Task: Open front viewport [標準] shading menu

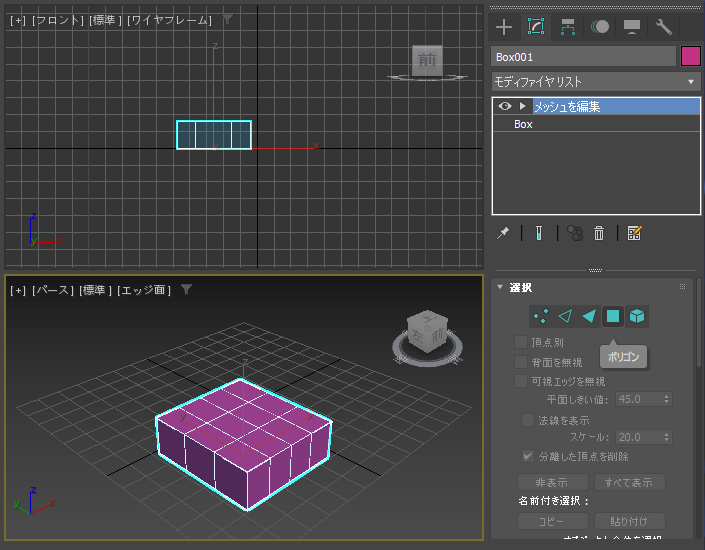Action: [106, 20]
